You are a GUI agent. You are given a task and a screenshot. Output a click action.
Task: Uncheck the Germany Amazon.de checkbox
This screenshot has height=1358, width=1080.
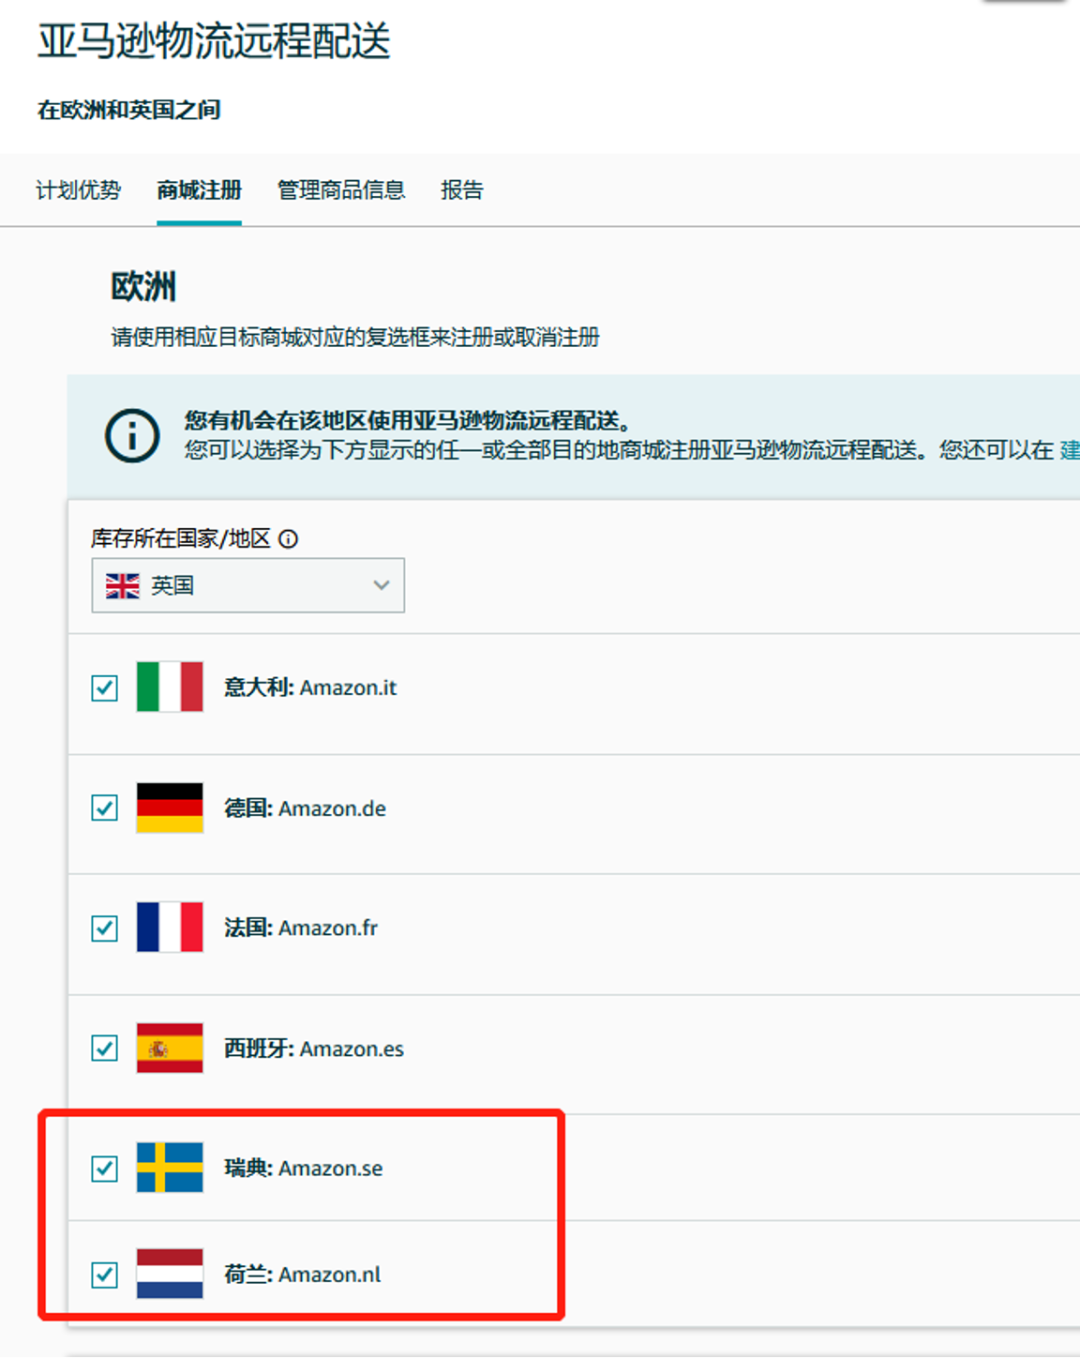coord(105,808)
